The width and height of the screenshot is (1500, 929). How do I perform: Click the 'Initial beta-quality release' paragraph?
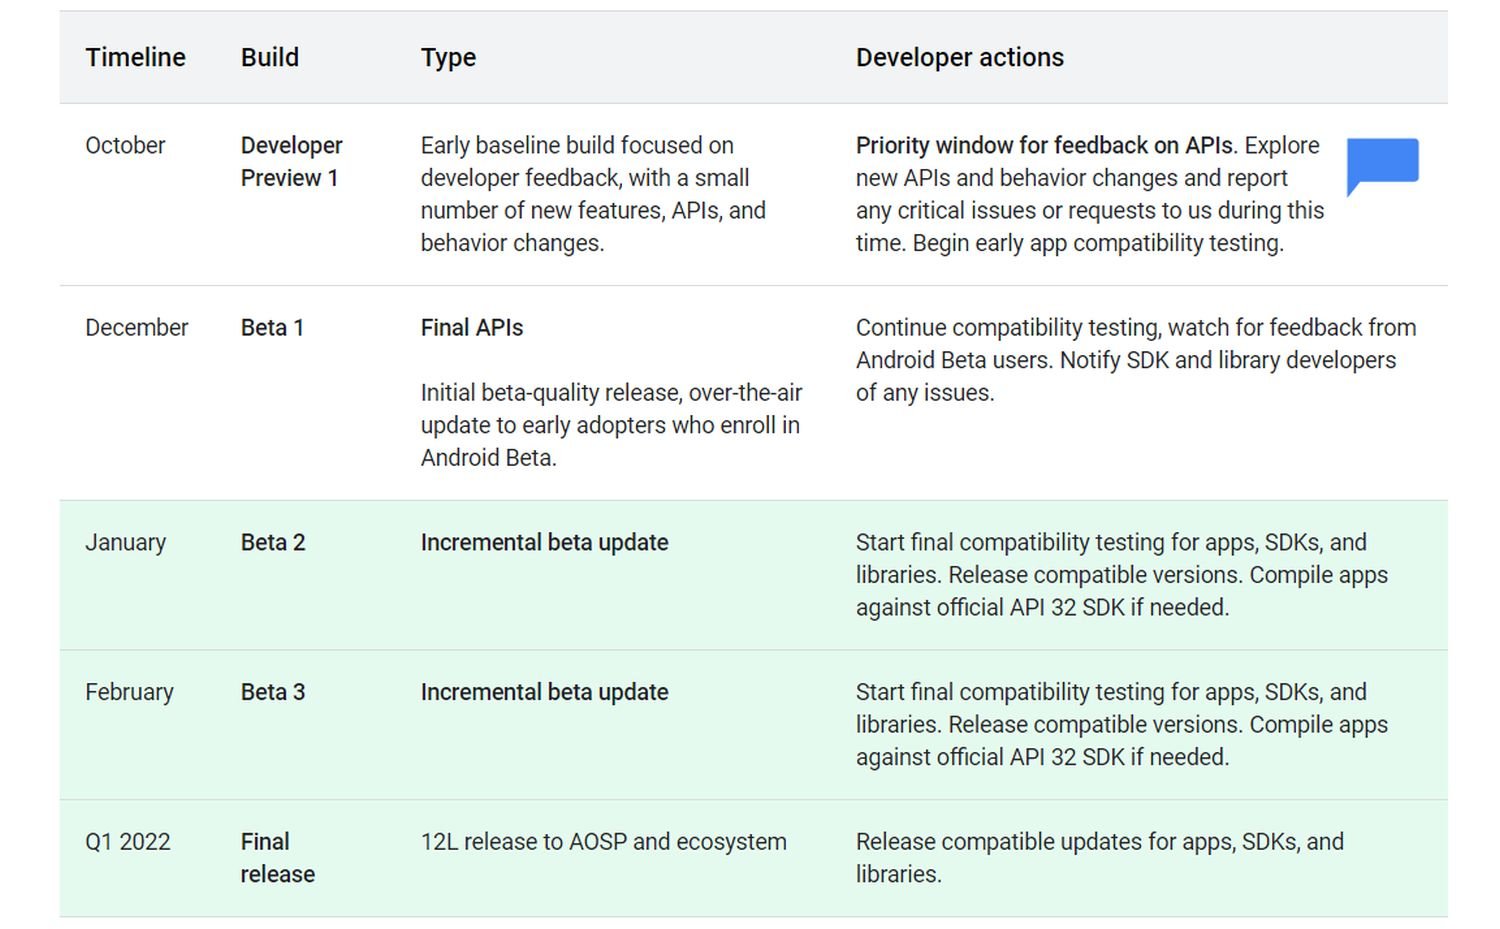[x=610, y=425]
